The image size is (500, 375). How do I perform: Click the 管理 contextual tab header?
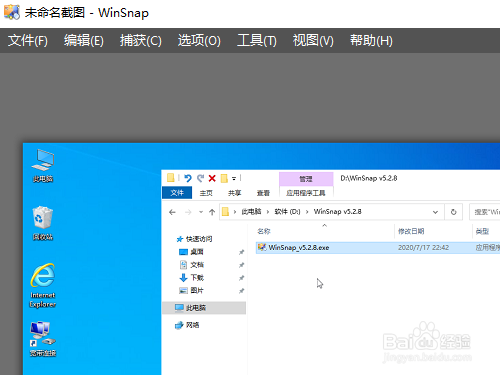coord(306,179)
